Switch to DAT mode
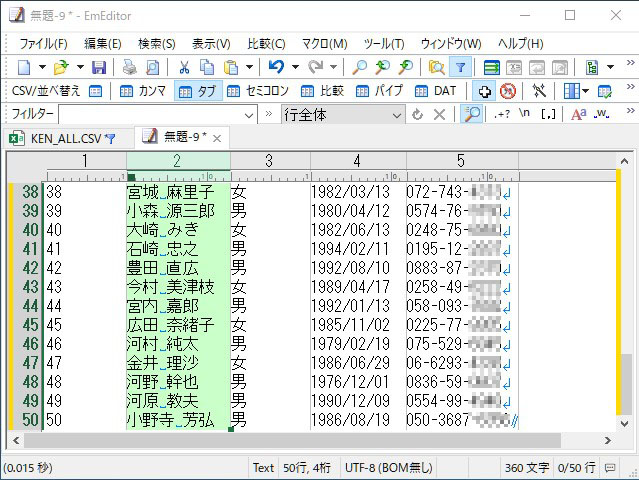Image resolution: width=639 pixels, height=480 pixels. [x=435, y=91]
